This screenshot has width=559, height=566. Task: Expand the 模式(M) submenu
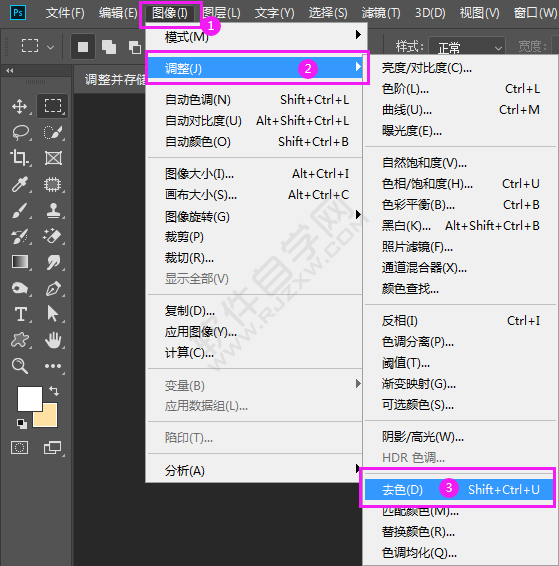257,37
